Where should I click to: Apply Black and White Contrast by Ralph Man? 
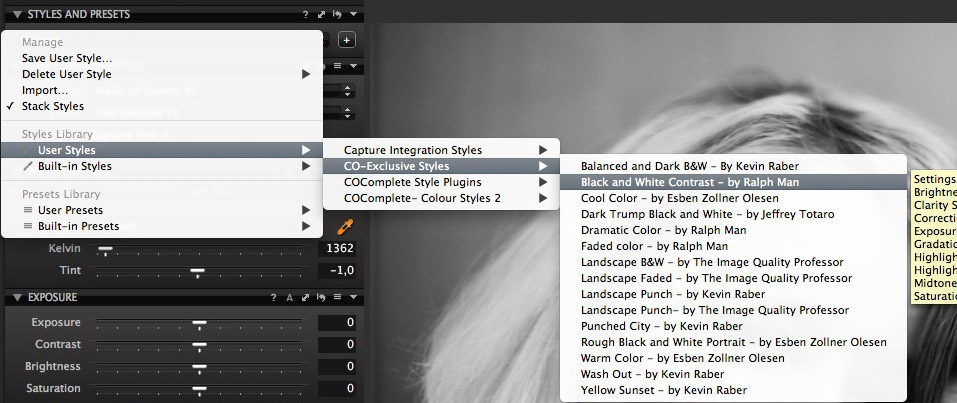(x=734, y=182)
